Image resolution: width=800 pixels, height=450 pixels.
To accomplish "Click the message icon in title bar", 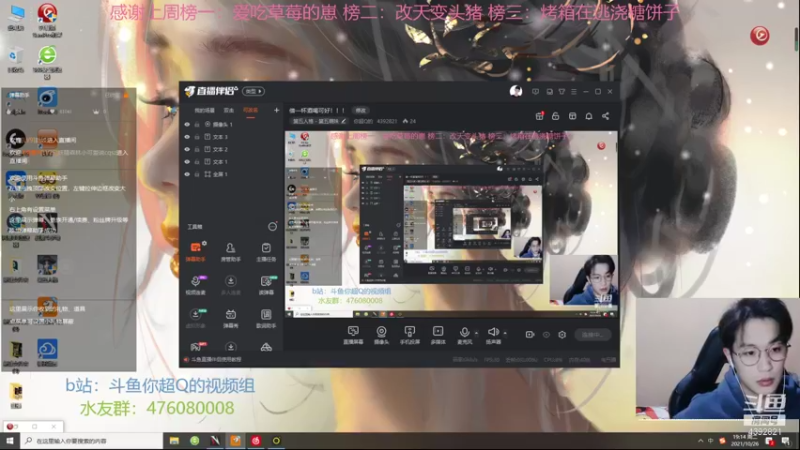I will pos(535,92).
